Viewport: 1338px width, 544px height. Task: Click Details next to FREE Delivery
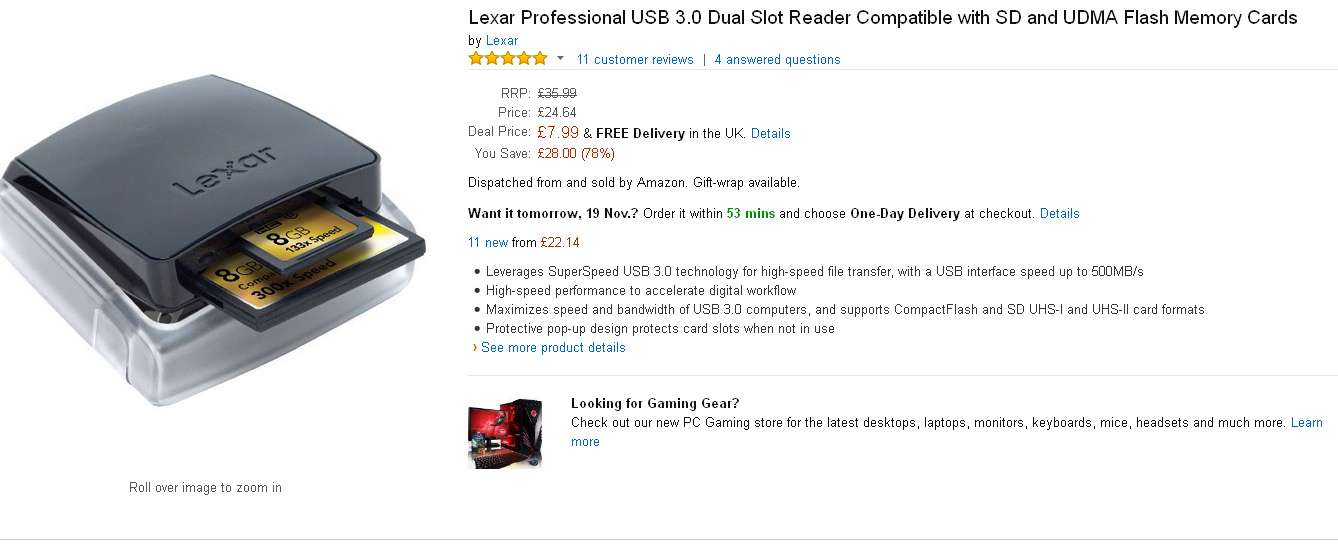pyautogui.click(x=770, y=134)
